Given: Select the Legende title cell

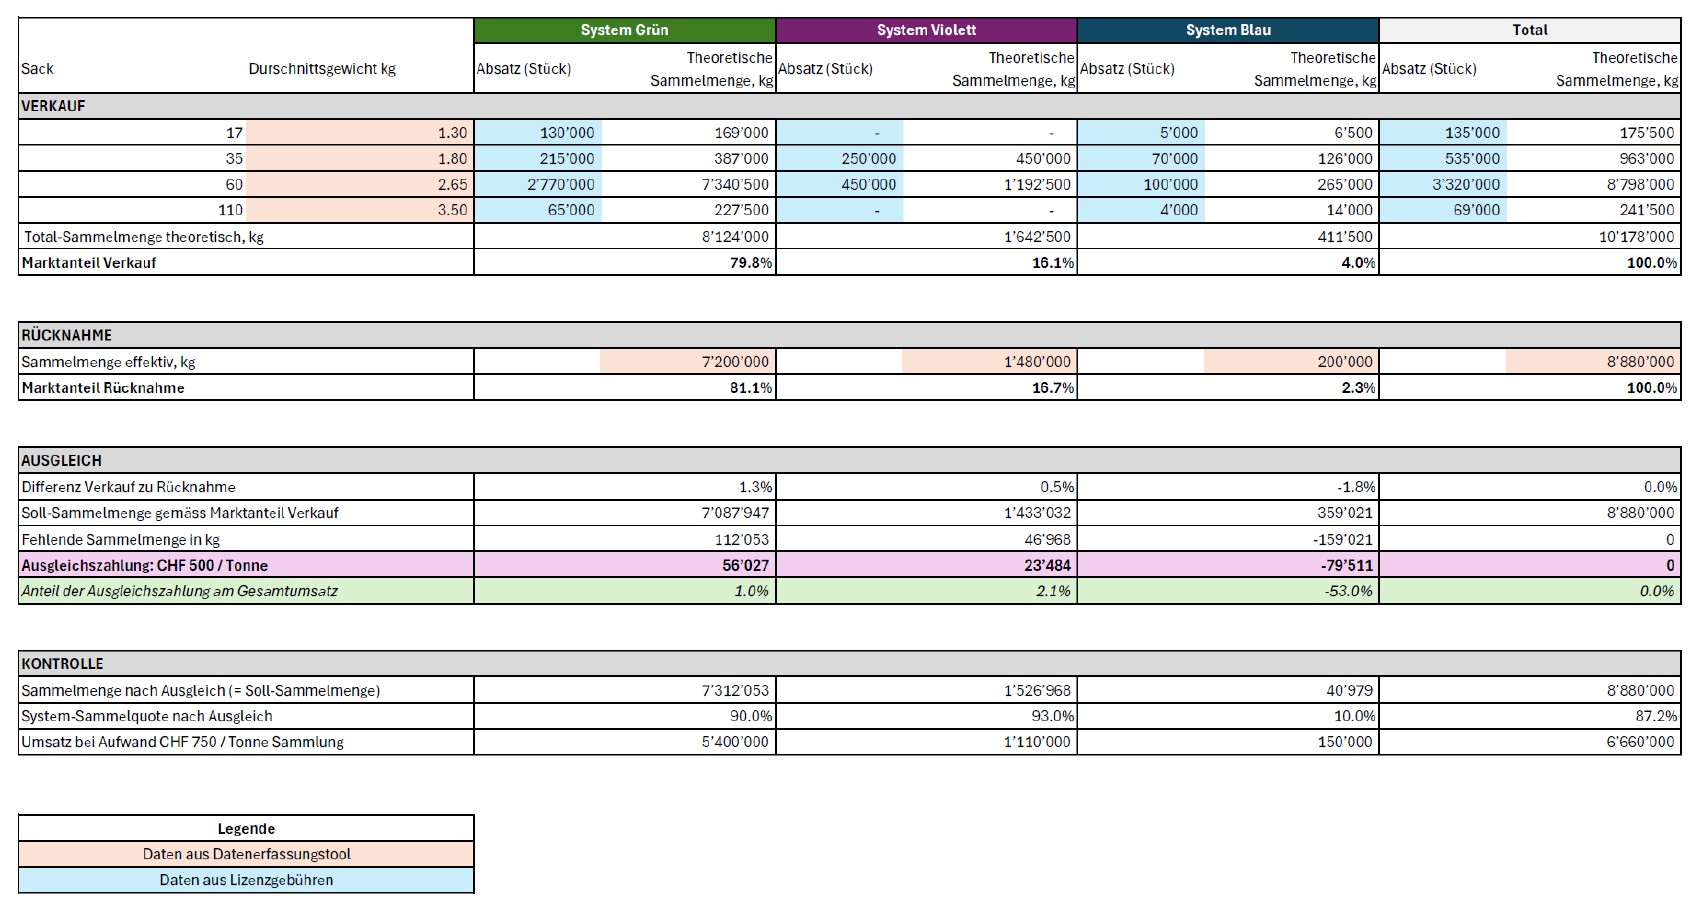Looking at the screenshot, I should 246,829.
